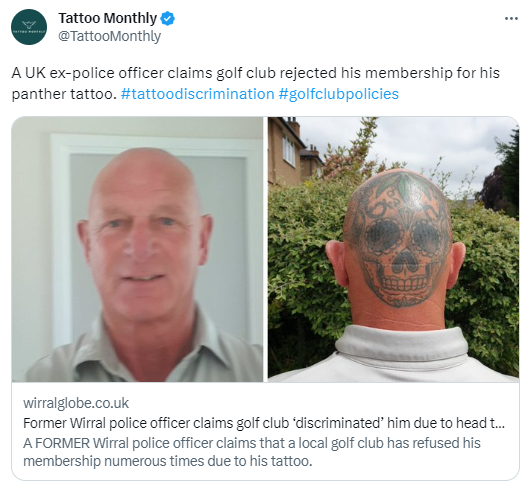Open the #tattoodiscrimination hashtag
This screenshot has height=487, width=532.
pyautogui.click(x=197, y=94)
